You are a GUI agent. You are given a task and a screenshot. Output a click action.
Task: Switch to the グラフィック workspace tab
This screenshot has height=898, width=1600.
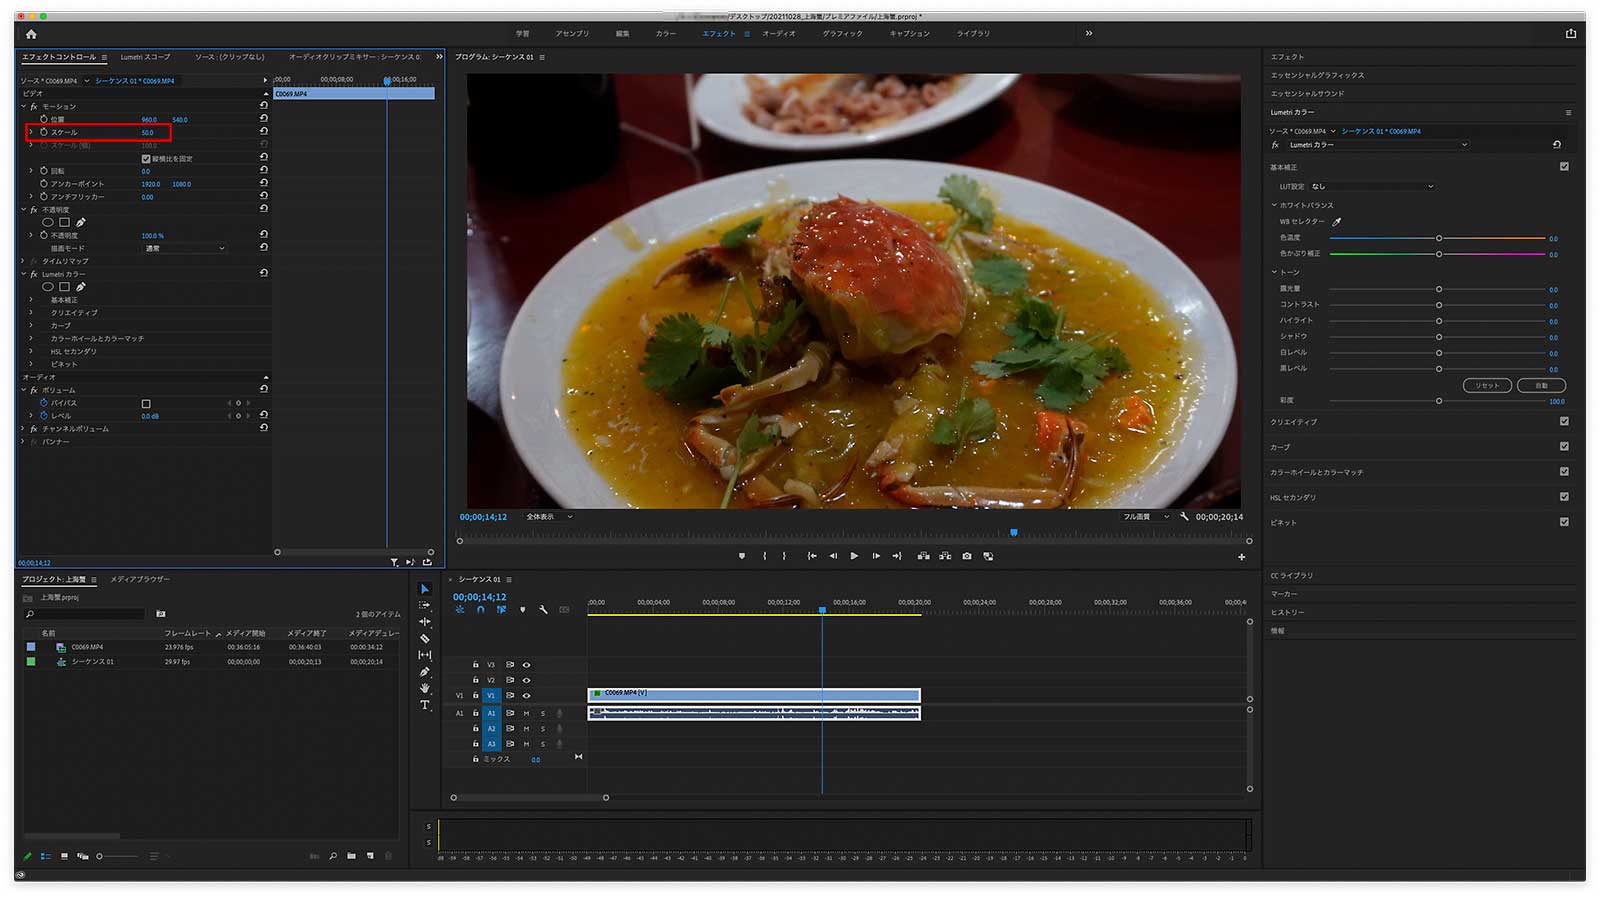pos(843,34)
